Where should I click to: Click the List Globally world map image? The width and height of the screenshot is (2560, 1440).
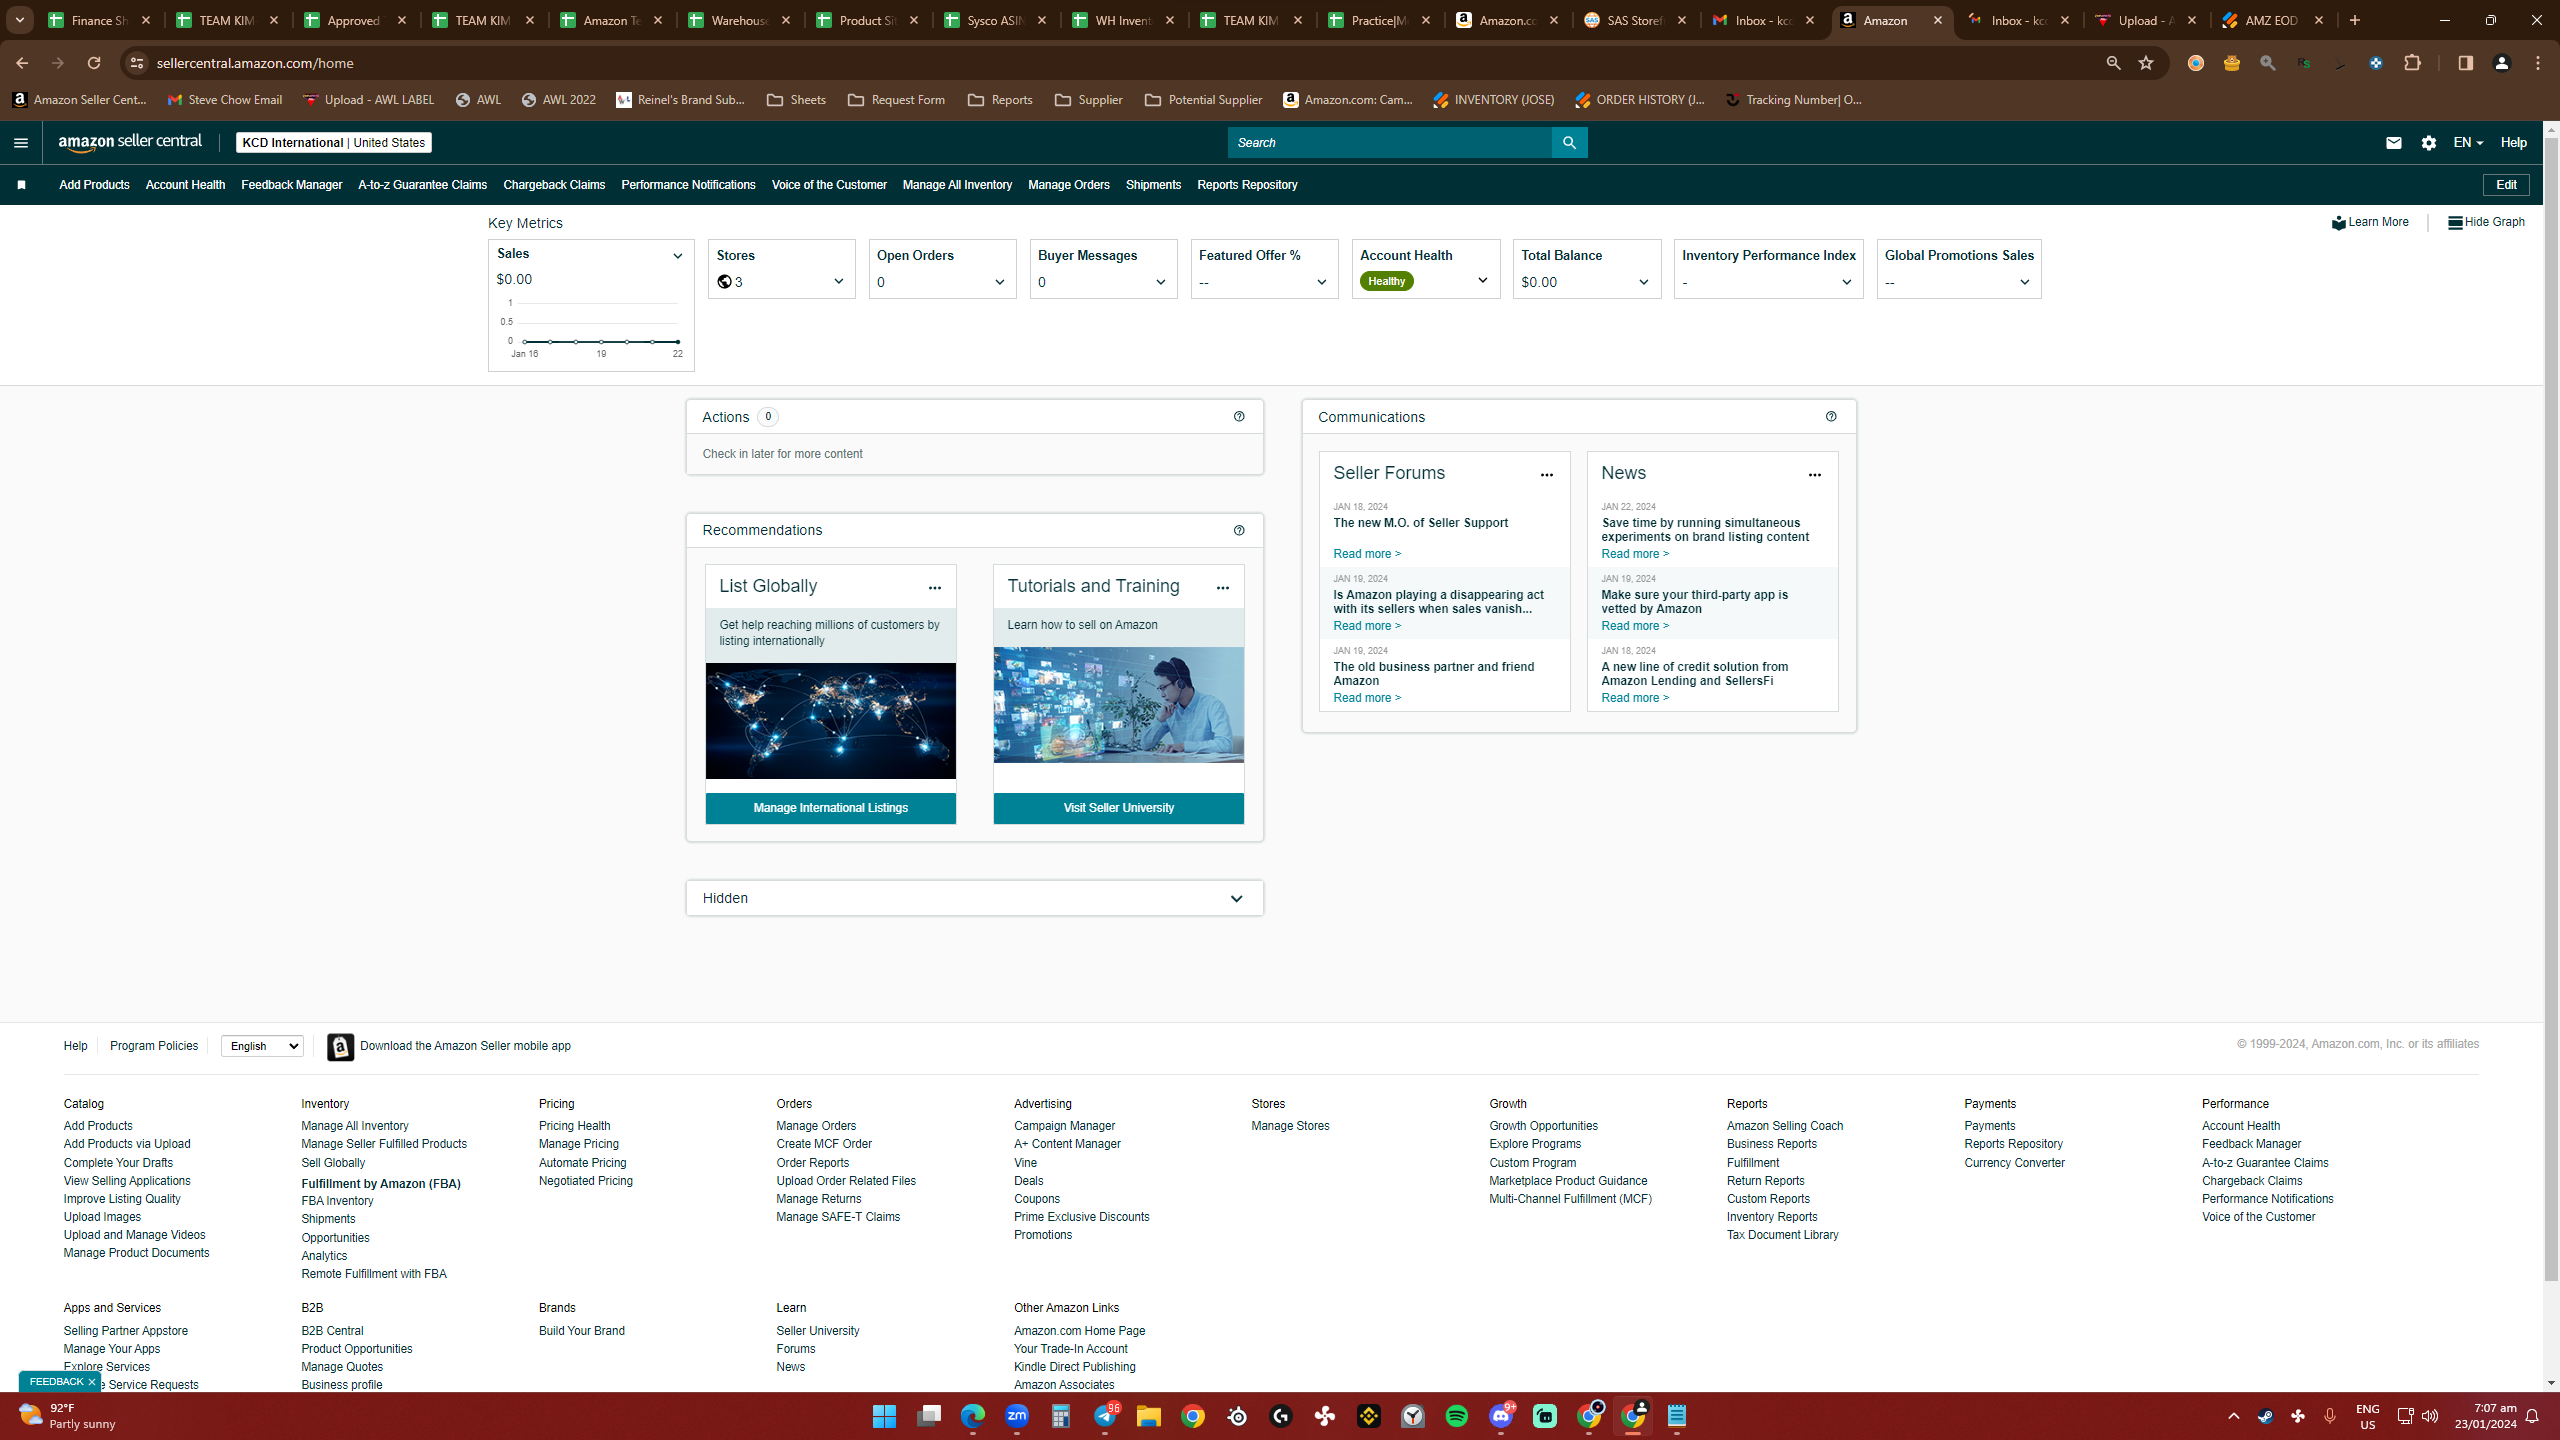830,721
